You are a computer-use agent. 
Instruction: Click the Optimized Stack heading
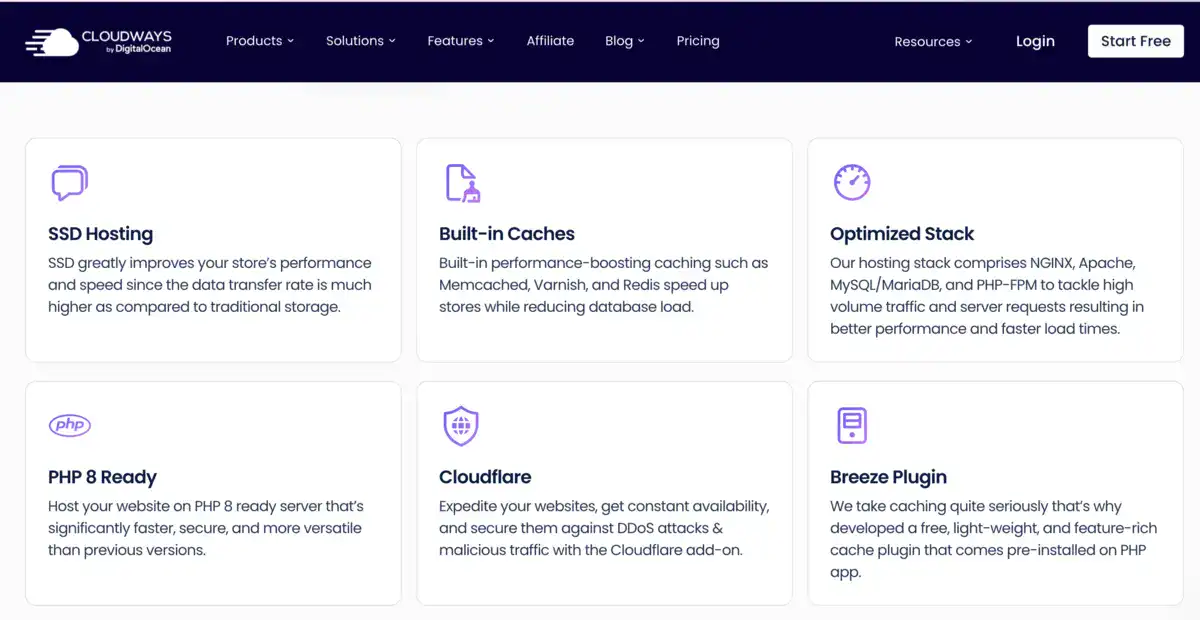[x=902, y=234]
